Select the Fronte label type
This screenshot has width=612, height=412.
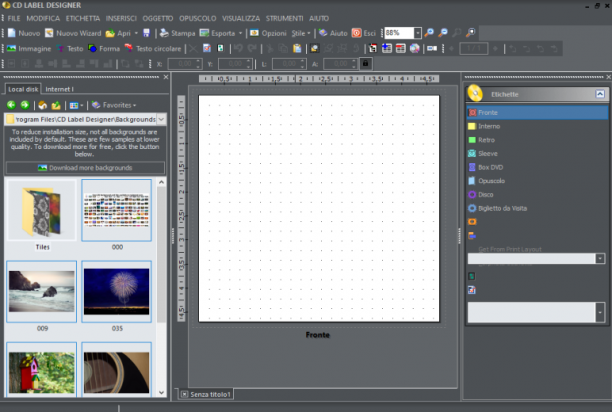[x=537, y=112]
